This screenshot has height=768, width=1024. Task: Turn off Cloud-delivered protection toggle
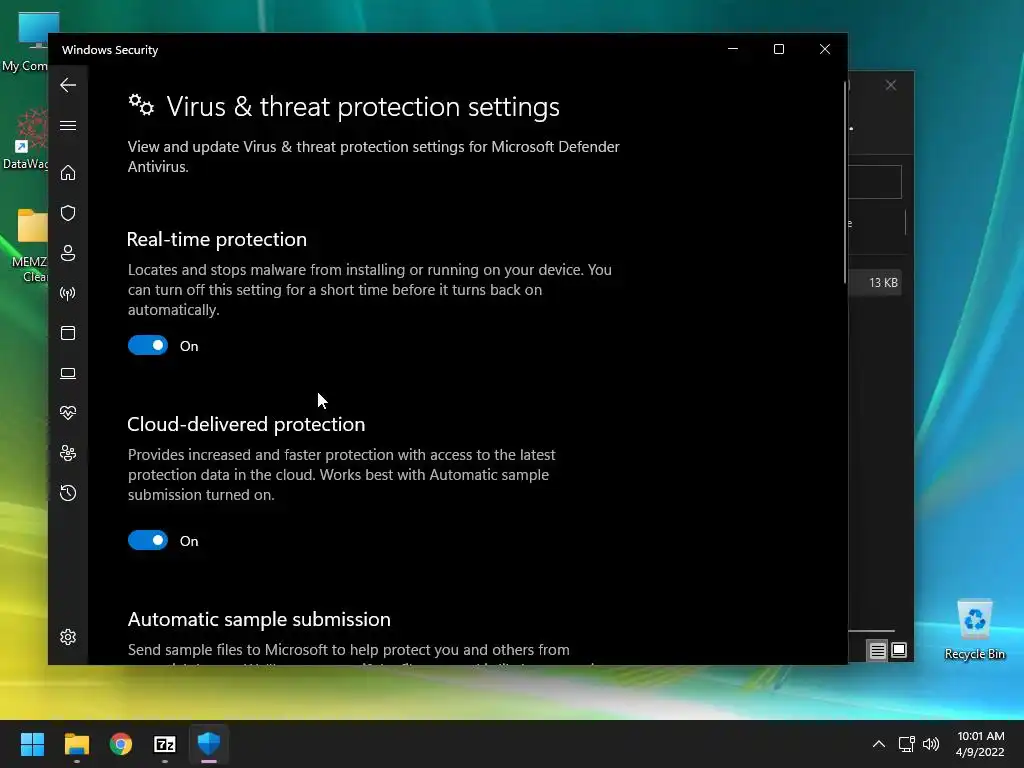pos(148,540)
